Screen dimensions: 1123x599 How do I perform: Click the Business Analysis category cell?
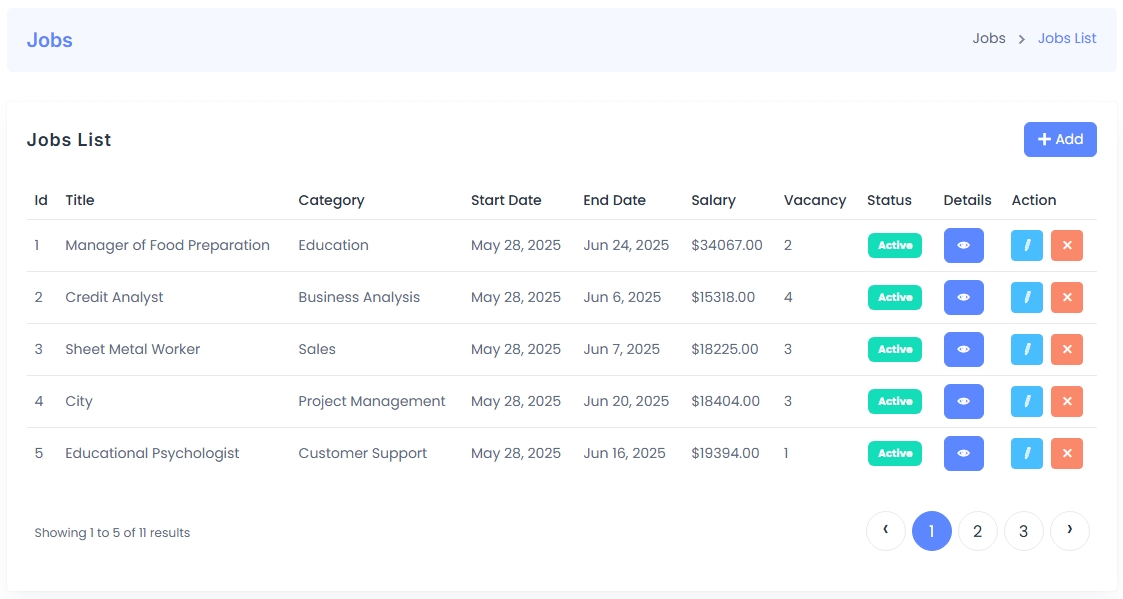click(359, 297)
